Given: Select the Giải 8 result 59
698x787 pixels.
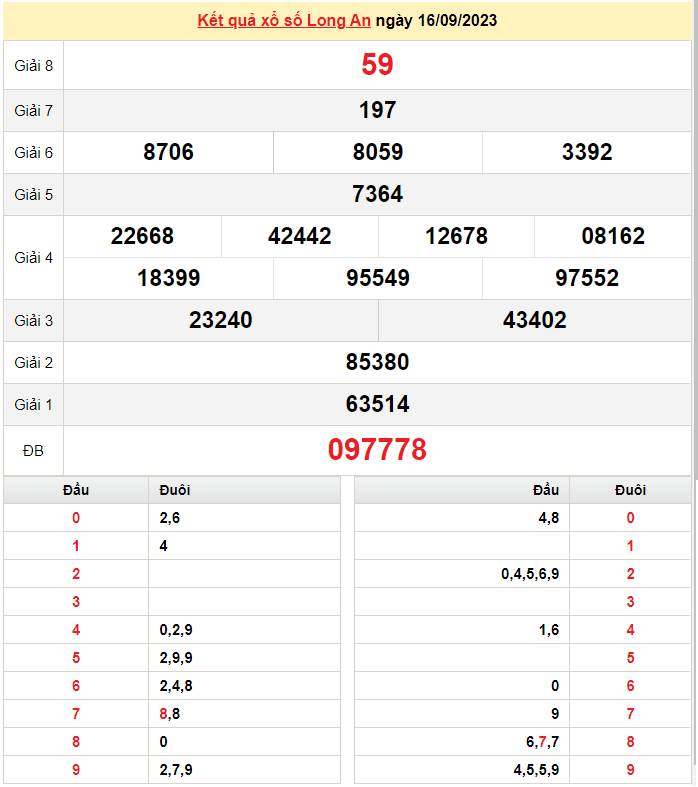Looking at the screenshot, I should [x=377, y=64].
